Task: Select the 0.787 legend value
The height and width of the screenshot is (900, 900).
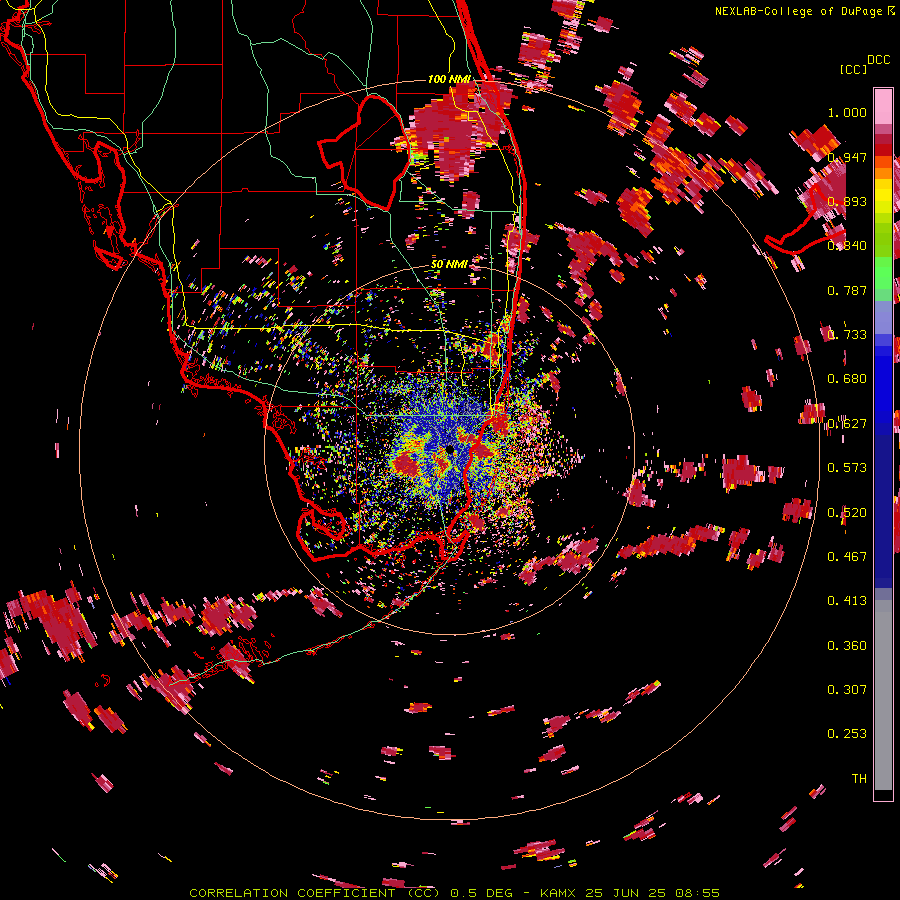Action: click(x=847, y=290)
